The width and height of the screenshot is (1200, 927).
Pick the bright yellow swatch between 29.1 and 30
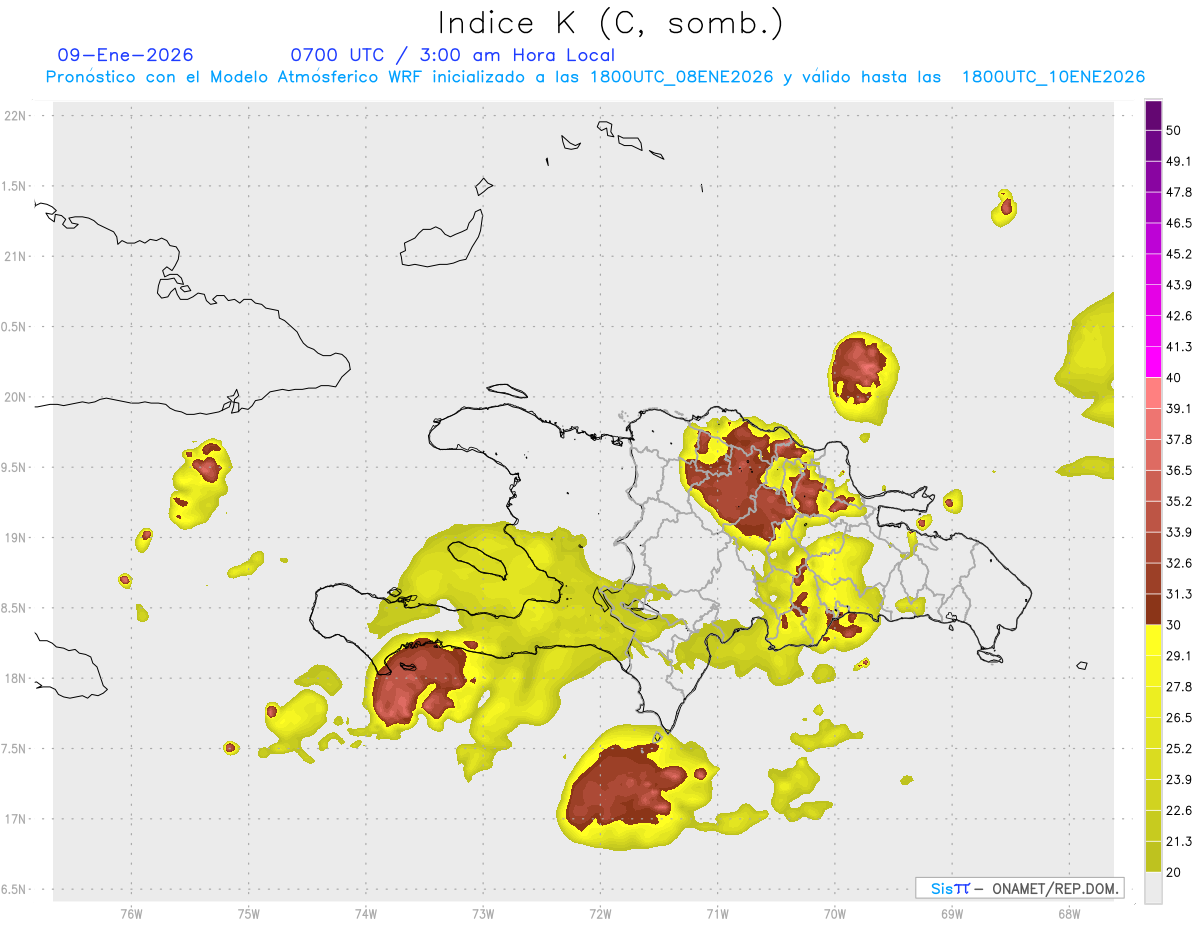1153,640
